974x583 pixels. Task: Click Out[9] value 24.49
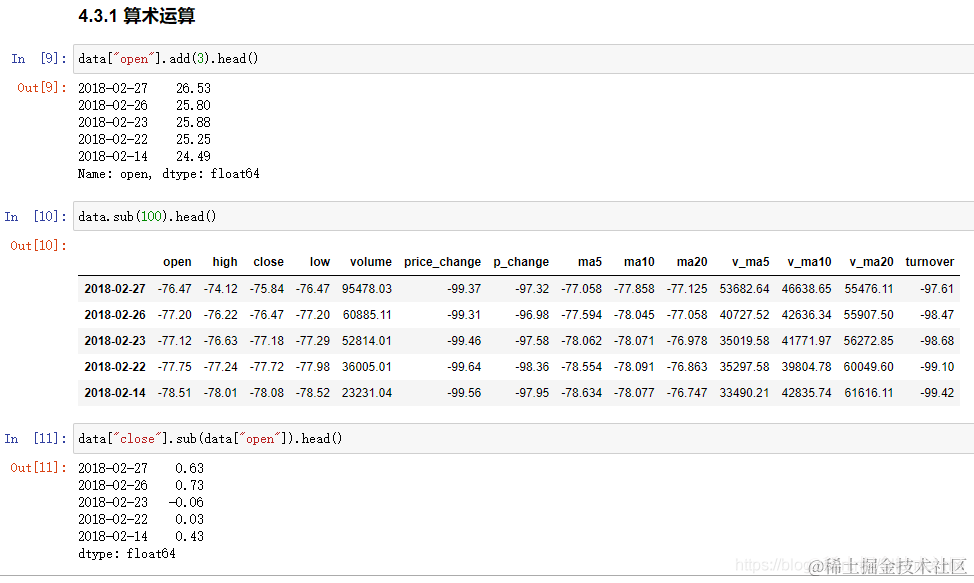tap(193, 156)
